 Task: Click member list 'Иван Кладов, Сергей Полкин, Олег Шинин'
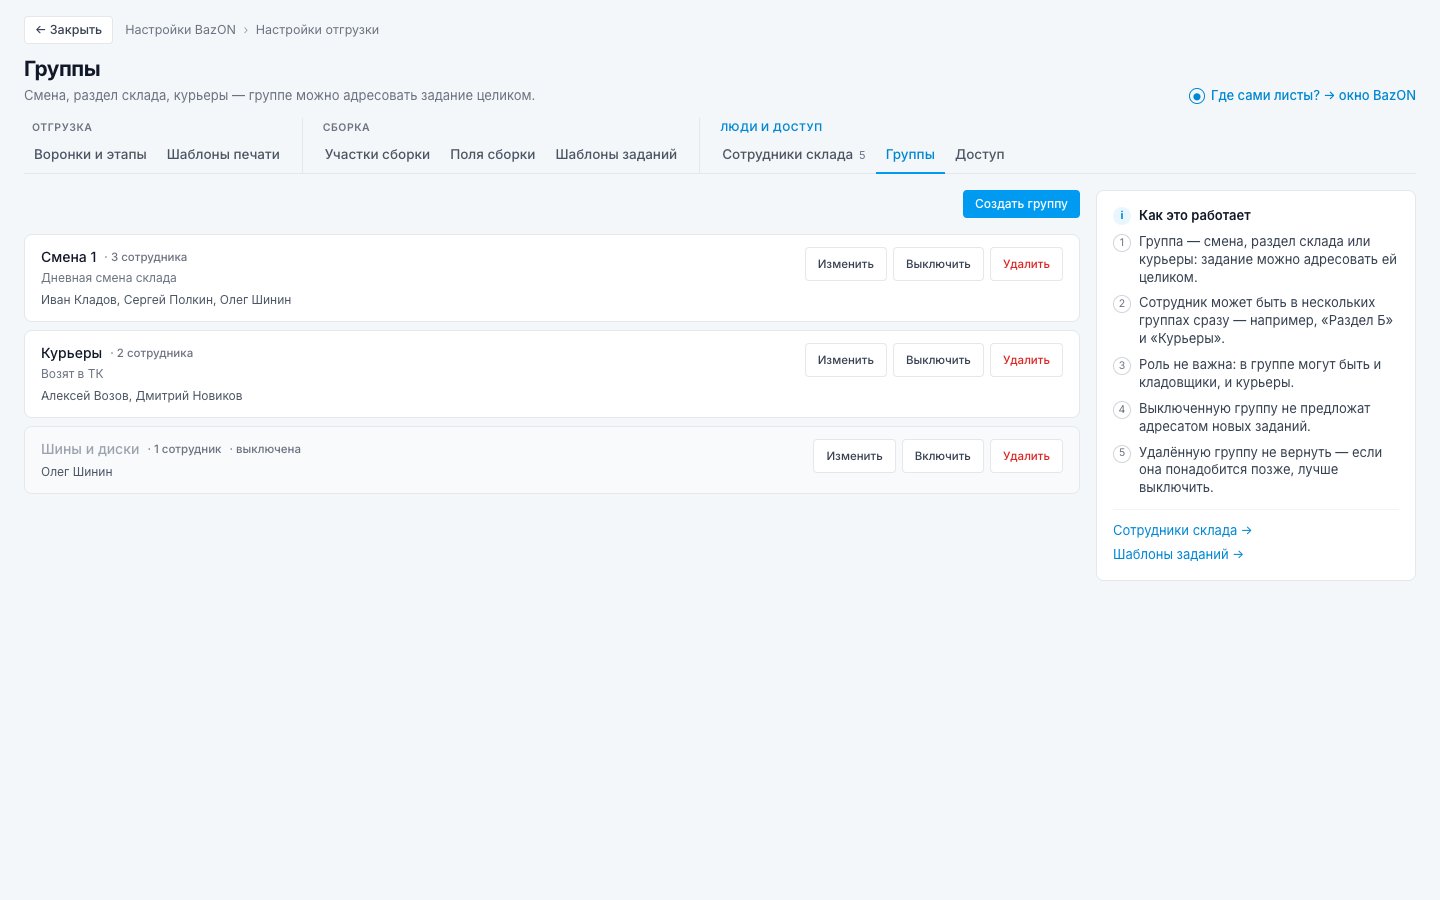(166, 300)
